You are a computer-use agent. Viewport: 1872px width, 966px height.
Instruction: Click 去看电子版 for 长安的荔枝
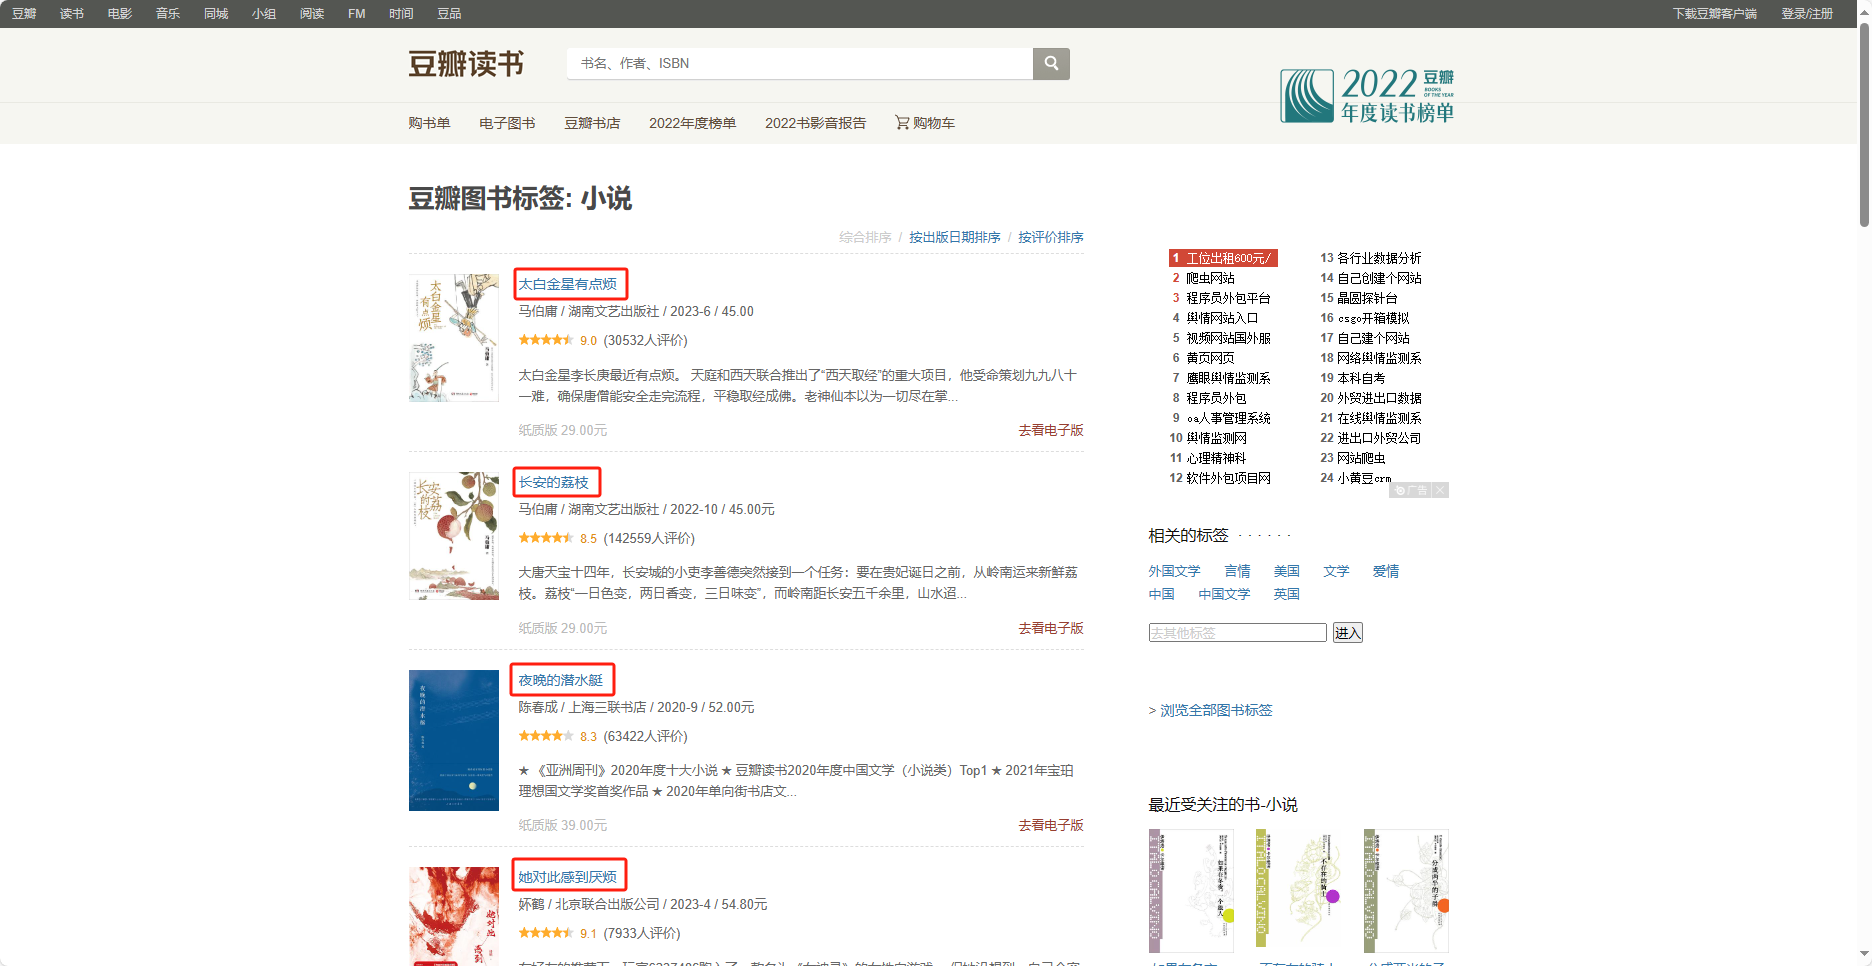[x=1051, y=628]
